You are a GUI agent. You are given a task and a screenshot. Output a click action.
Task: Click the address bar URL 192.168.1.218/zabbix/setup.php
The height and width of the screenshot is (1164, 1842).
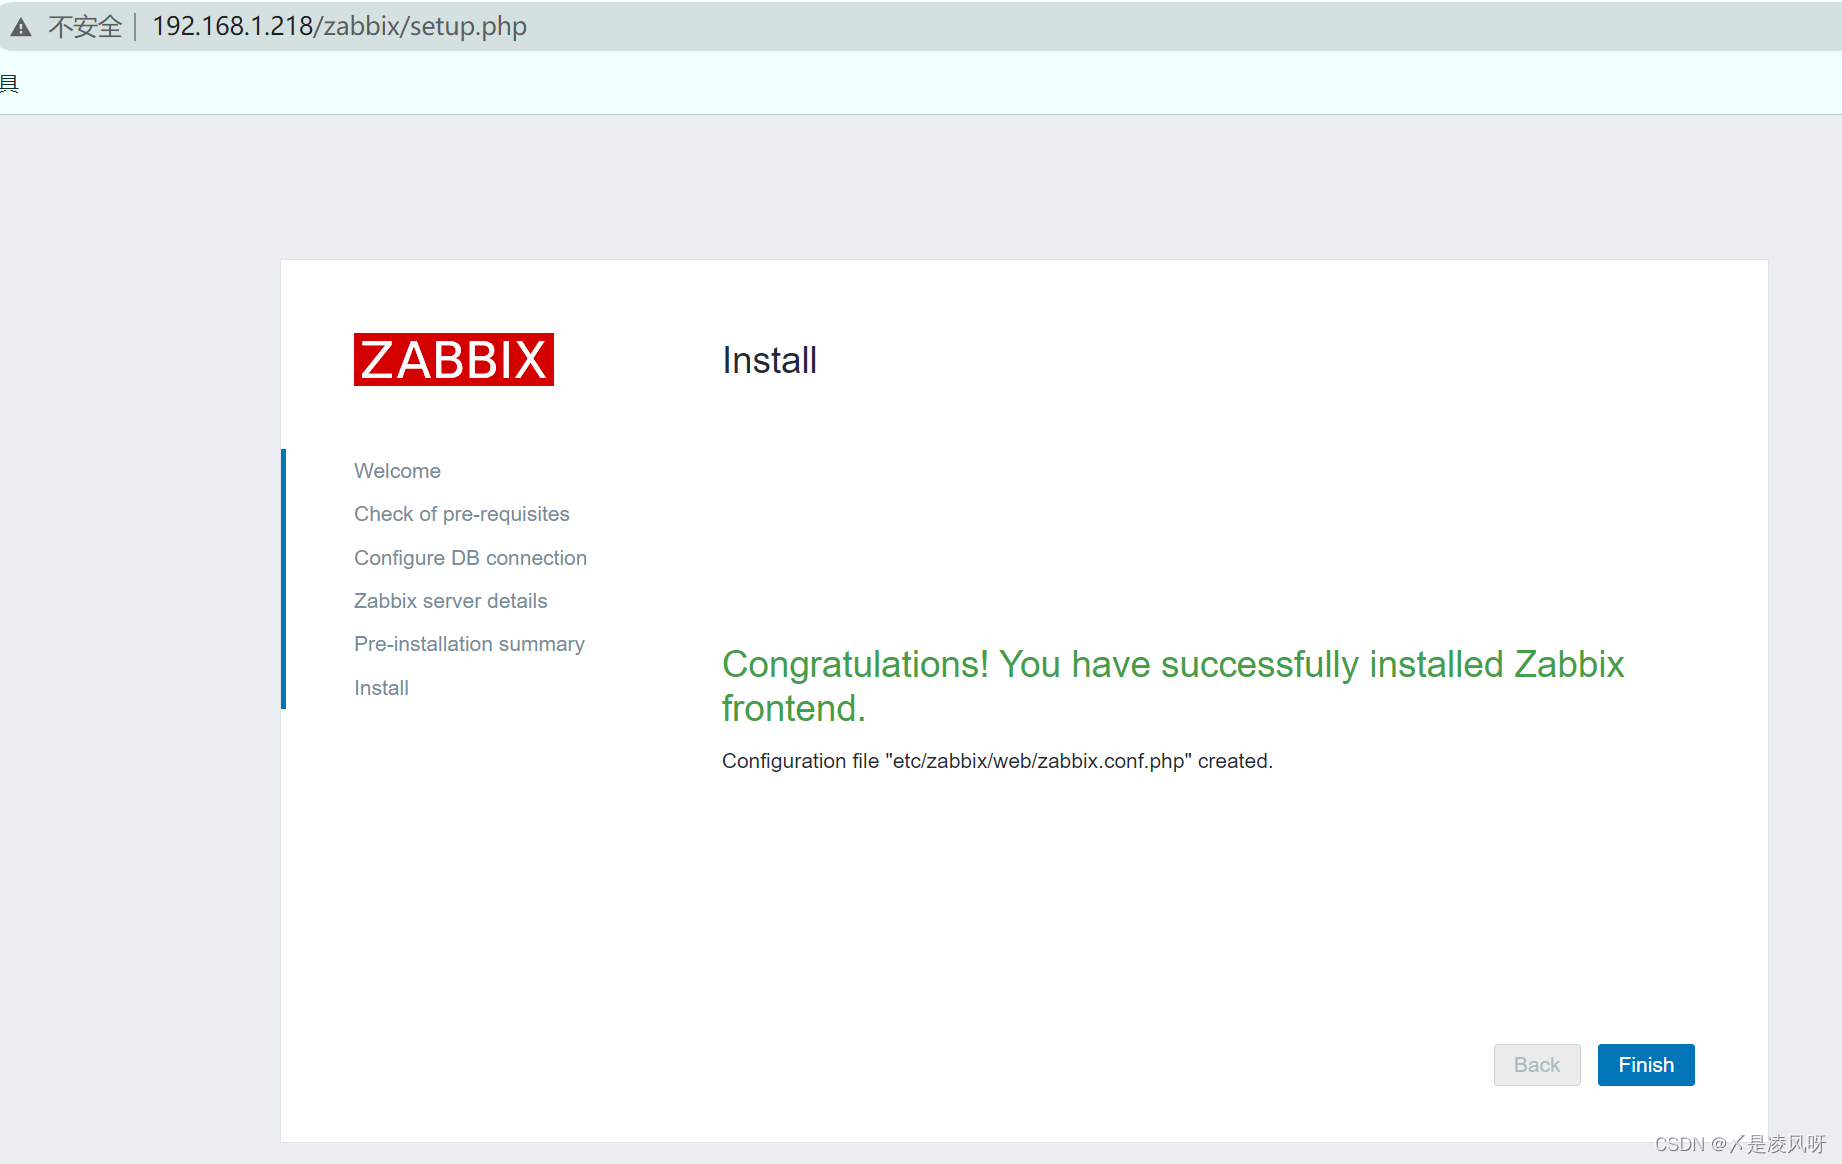(339, 26)
